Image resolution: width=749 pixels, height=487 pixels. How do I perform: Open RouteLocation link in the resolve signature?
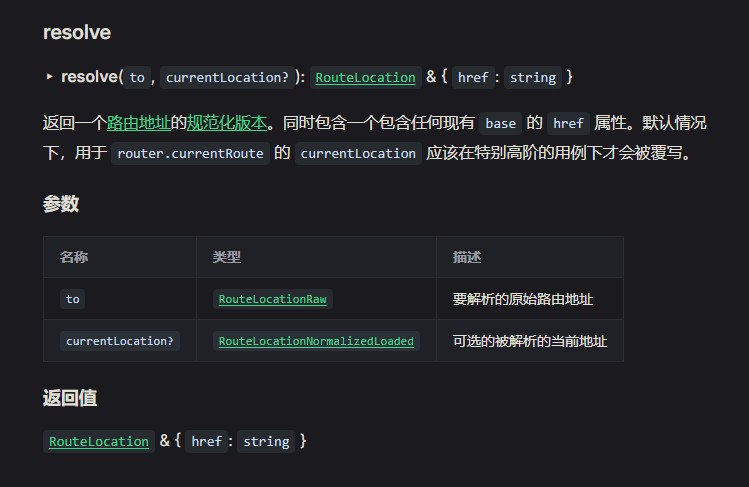pyautogui.click(x=365, y=77)
